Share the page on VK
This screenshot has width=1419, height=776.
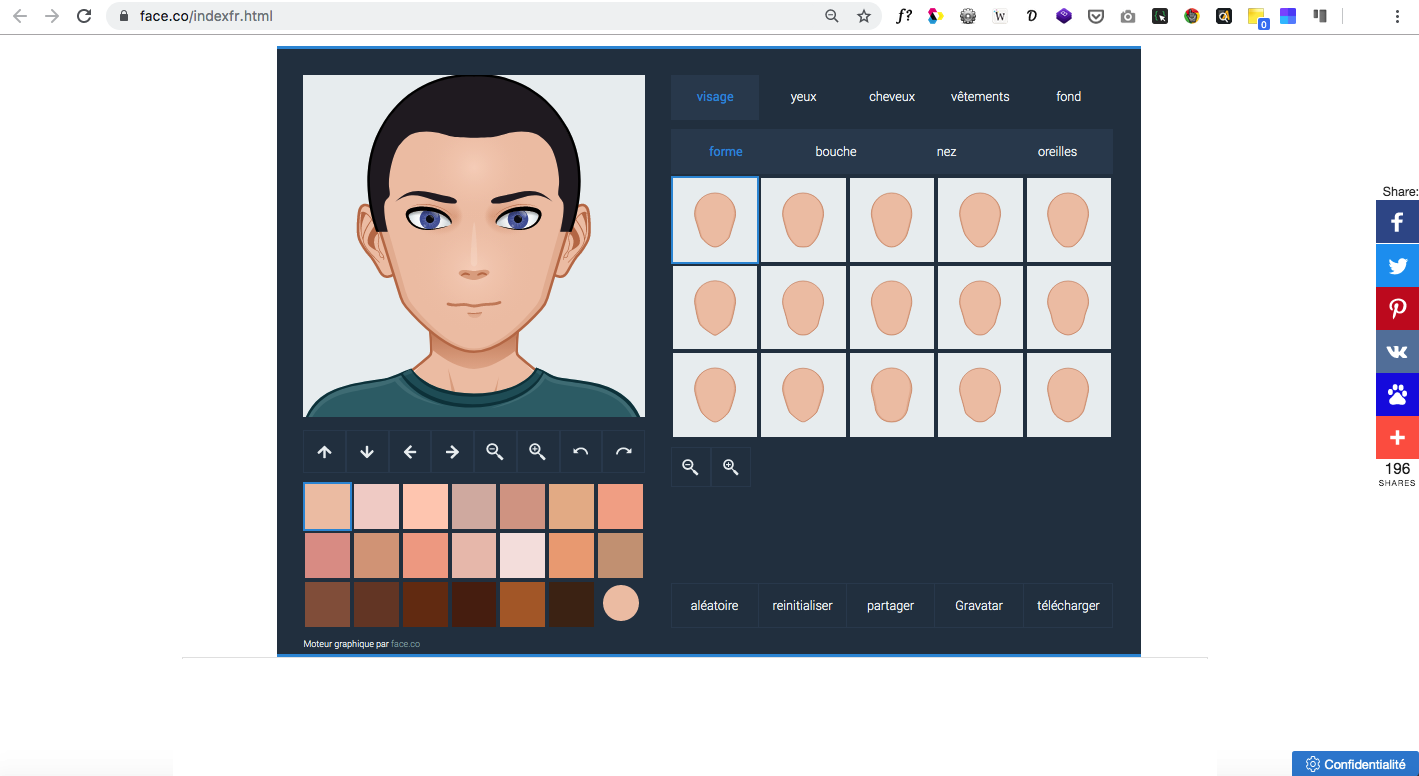pyautogui.click(x=1397, y=351)
